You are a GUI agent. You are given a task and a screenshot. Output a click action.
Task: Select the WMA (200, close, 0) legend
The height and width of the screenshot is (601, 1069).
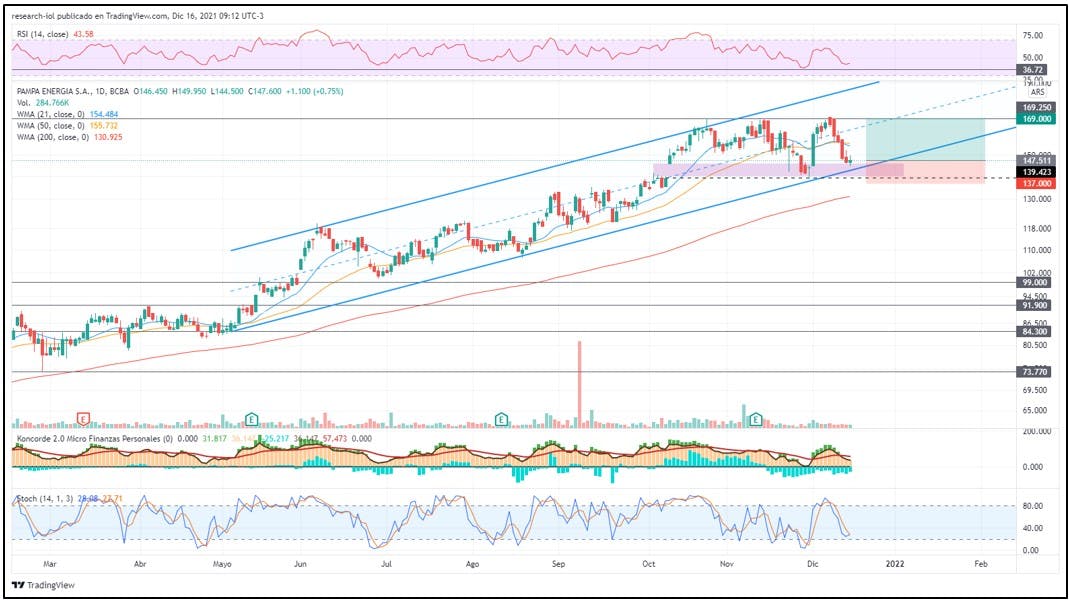70,137
